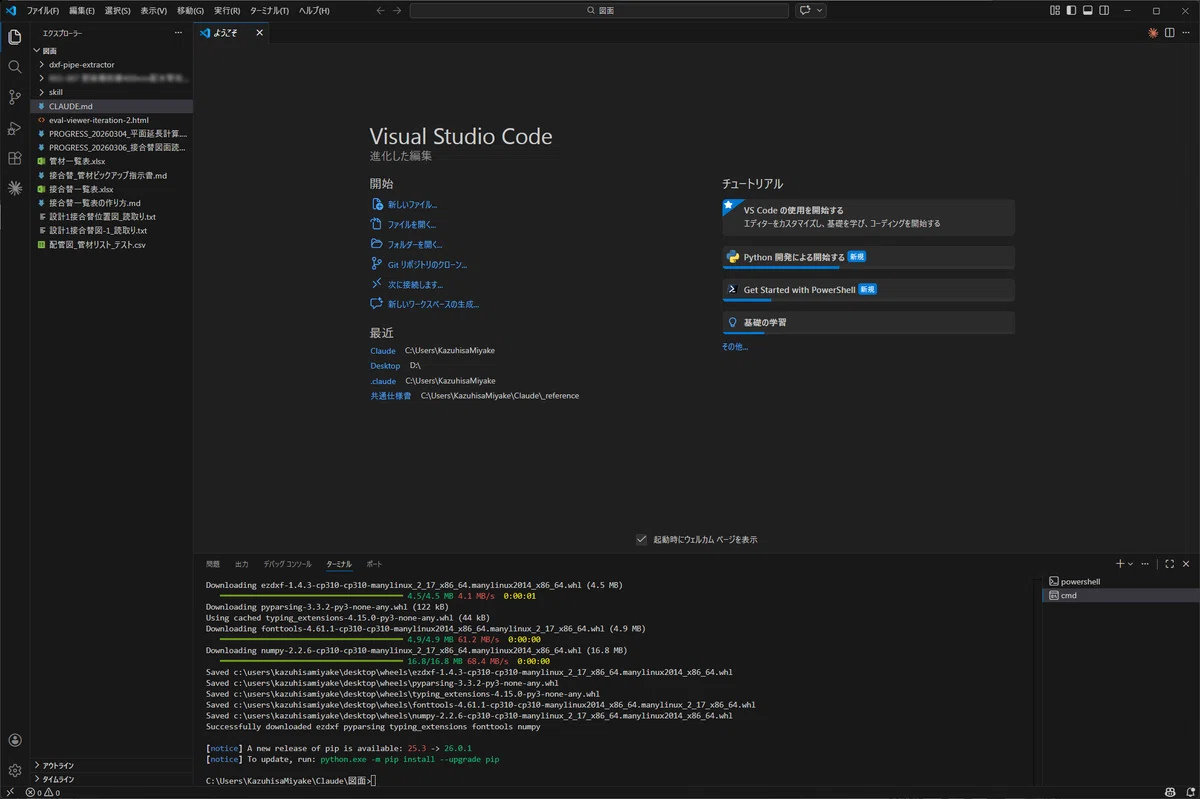Viewport: 1200px width, 799px height.
Task: Open Python 開発による開始する walkthrough
Action: tap(868, 257)
